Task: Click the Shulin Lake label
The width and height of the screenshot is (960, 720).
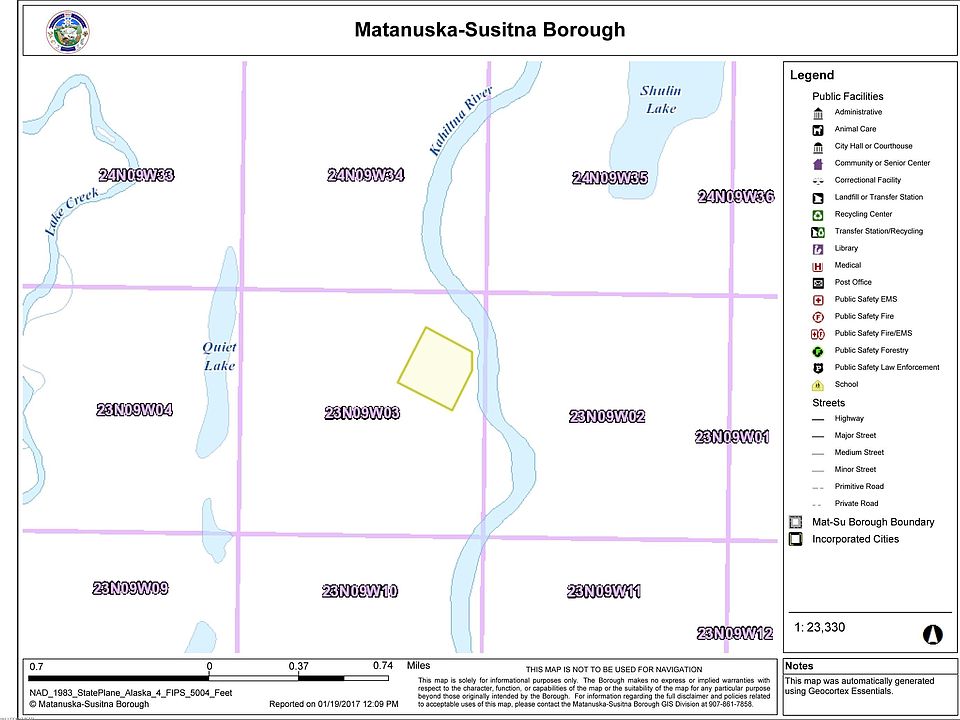Action: point(660,99)
